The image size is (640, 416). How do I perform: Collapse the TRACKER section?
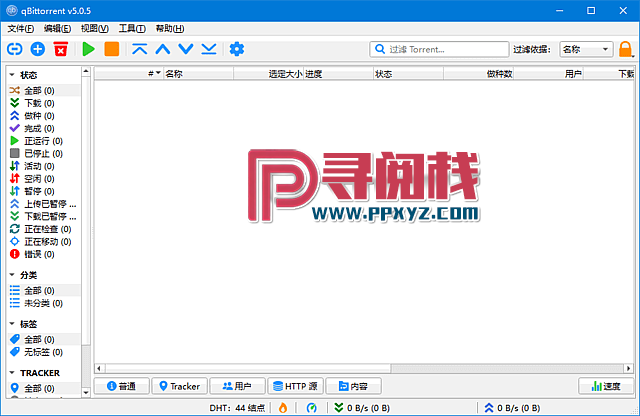pos(12,373)
